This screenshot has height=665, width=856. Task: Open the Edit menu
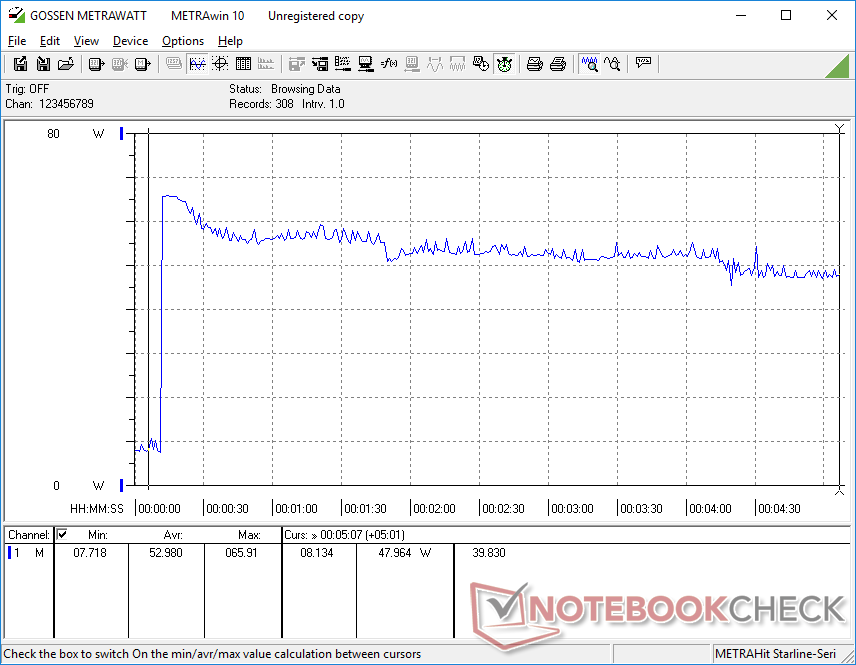coord(50,41)
